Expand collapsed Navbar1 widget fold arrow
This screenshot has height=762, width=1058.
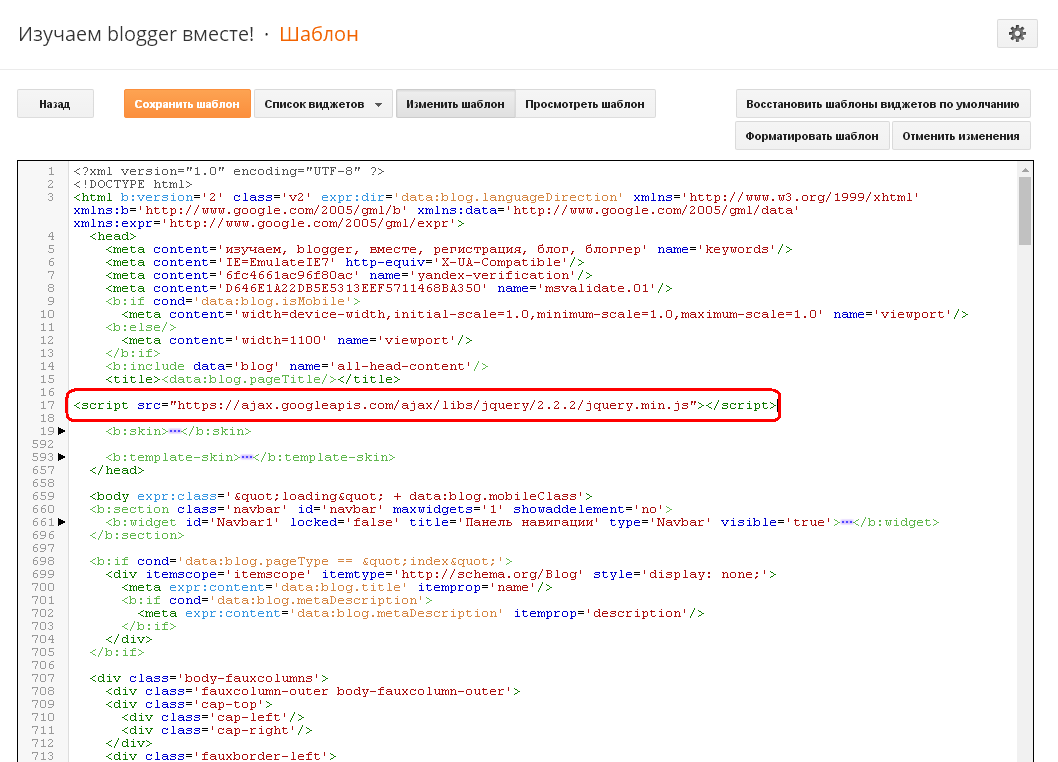point(62,522)
